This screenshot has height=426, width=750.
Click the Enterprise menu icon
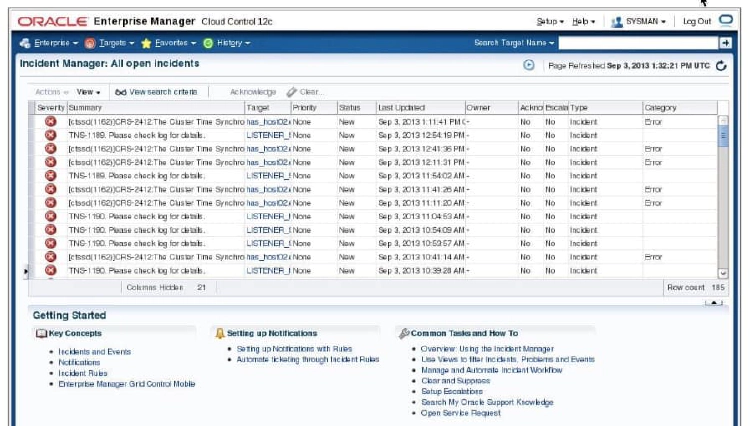pyautogui.click(x=25, y=43)
